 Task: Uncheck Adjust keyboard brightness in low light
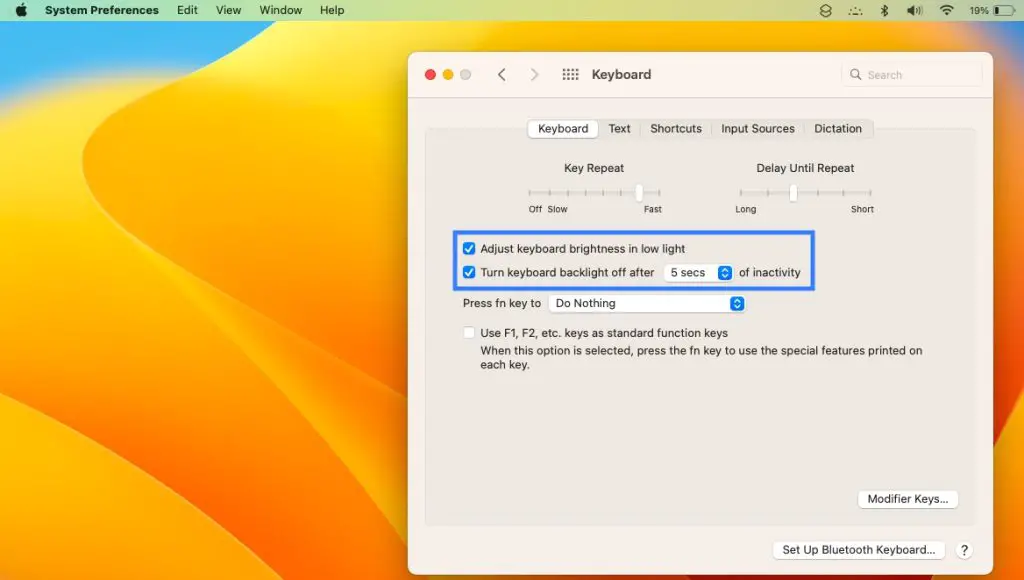pos(469,248)
